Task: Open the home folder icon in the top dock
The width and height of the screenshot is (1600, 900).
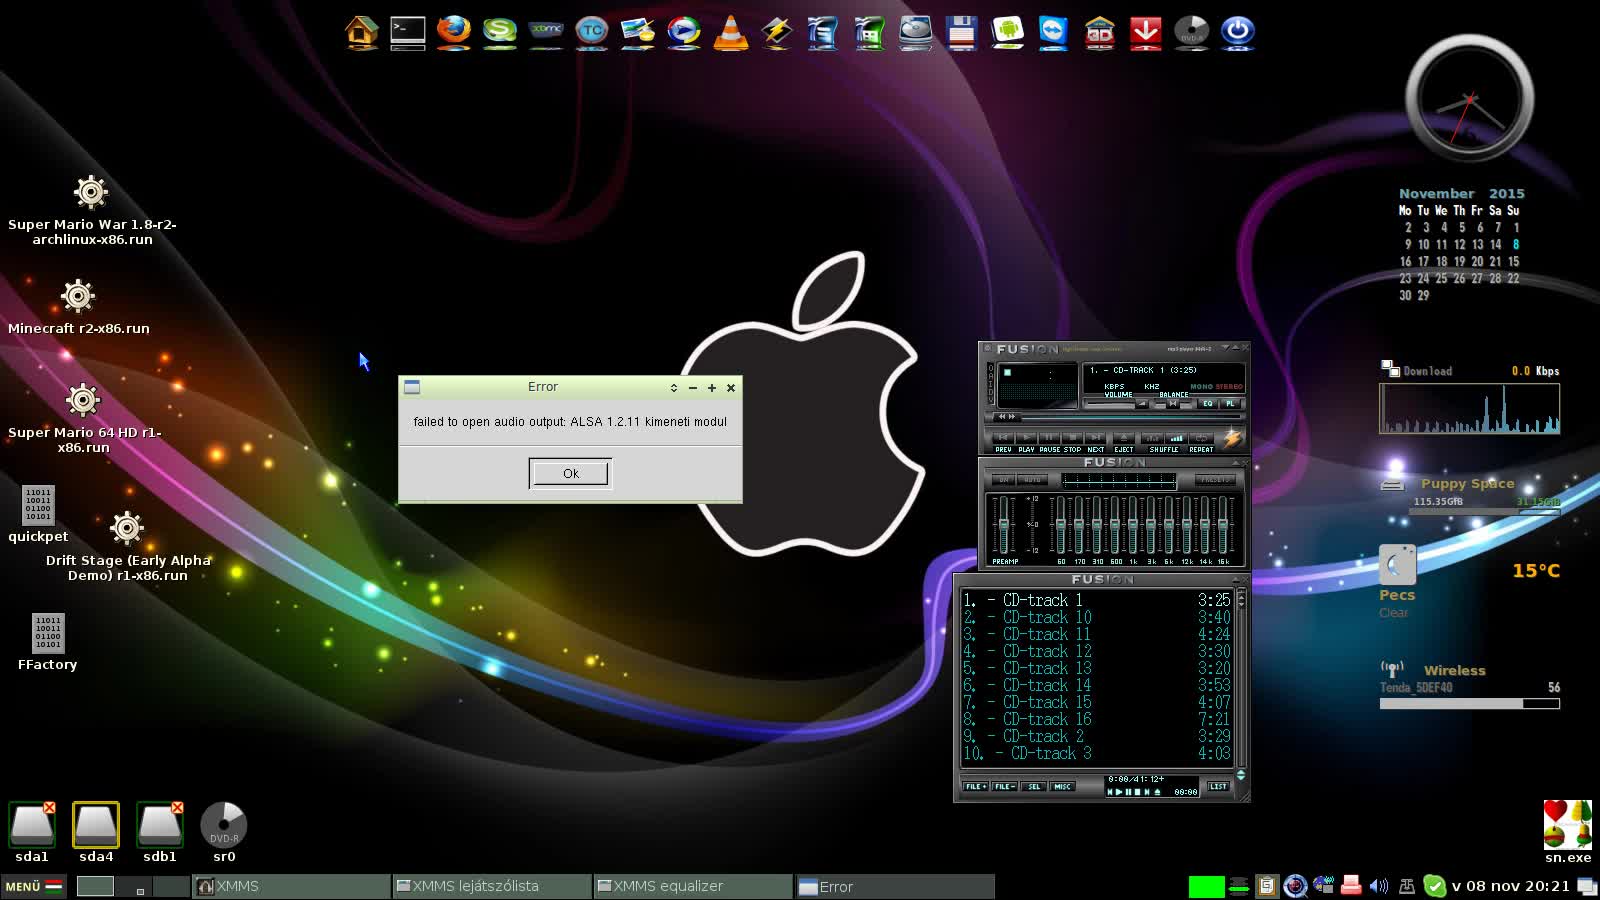Action: (362, 31)
